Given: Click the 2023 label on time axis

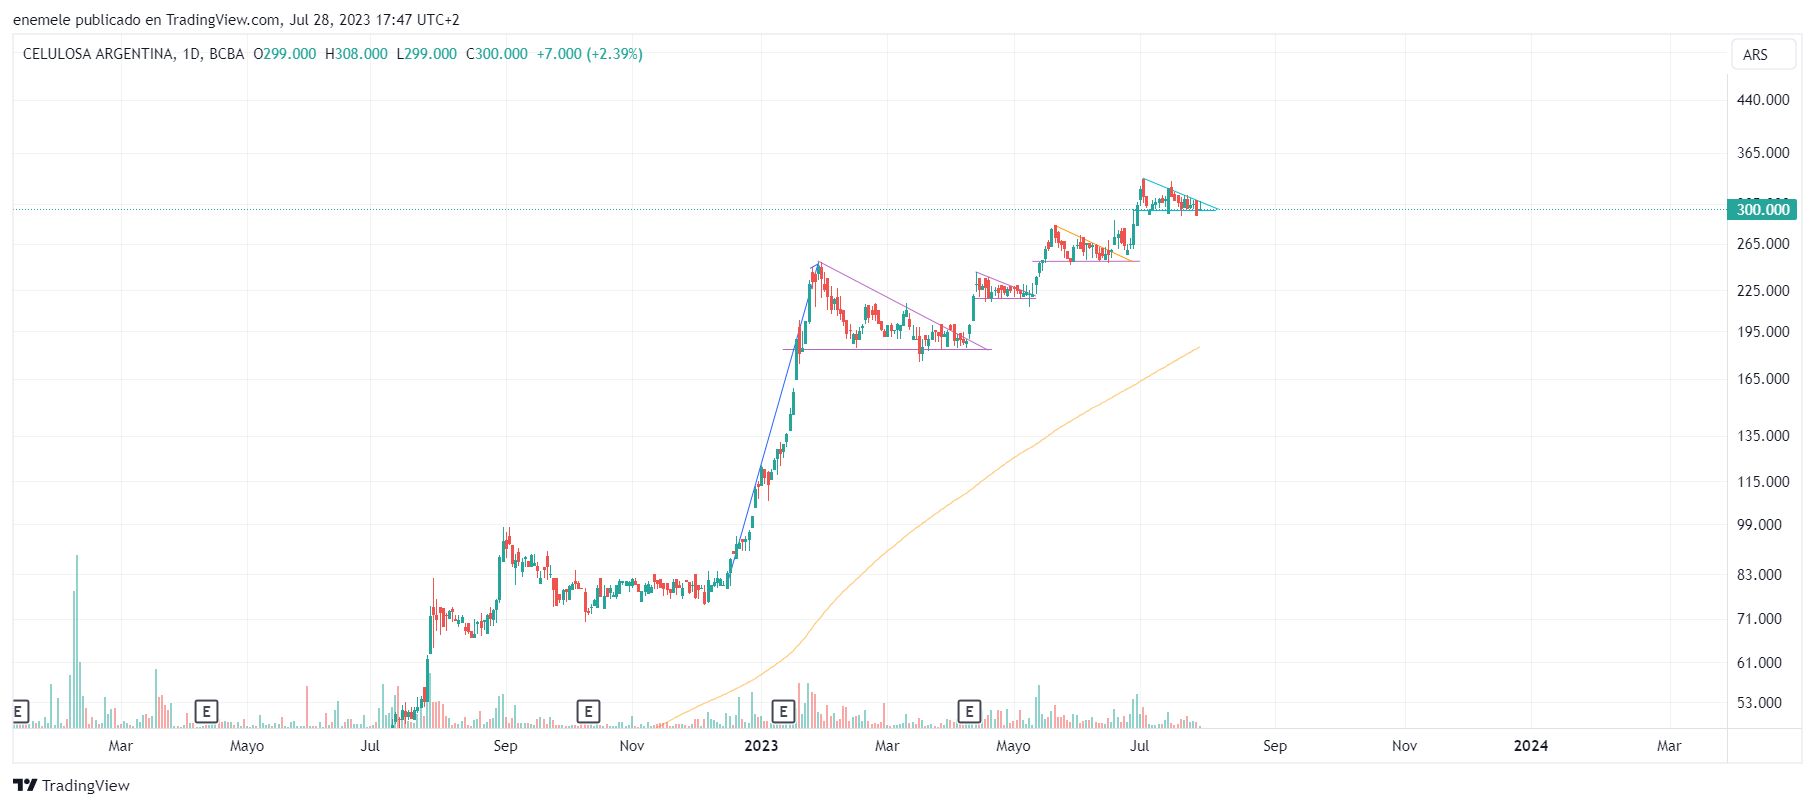Looking at the screenshot, I should tap(761, 746).
